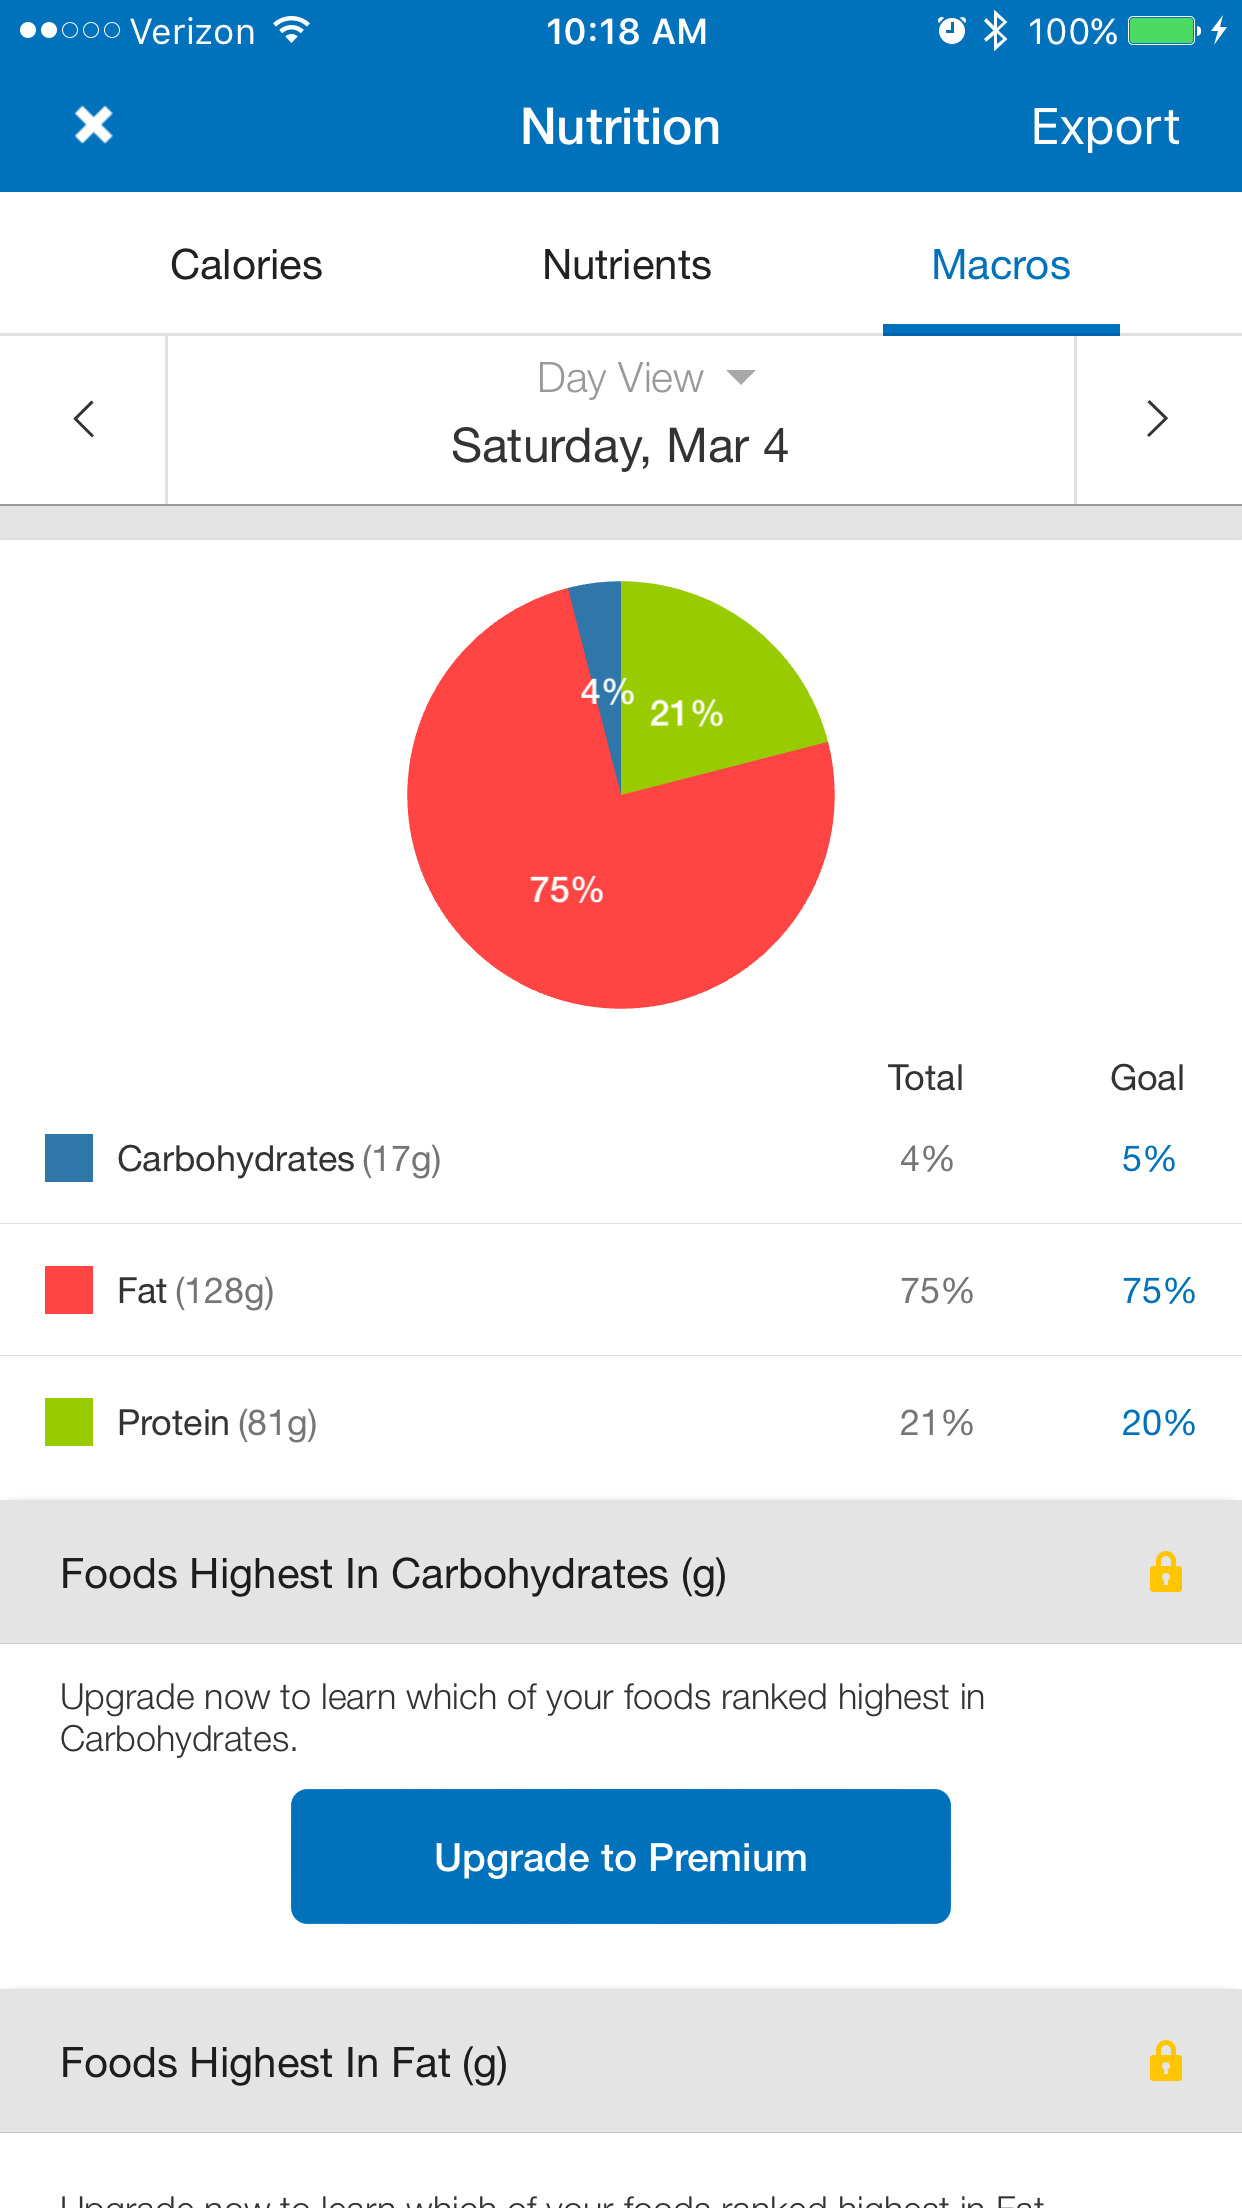This screenshot has height=2208, width=1242.
Task: Open the Day View dropdown
Action: tap(645, 378)
